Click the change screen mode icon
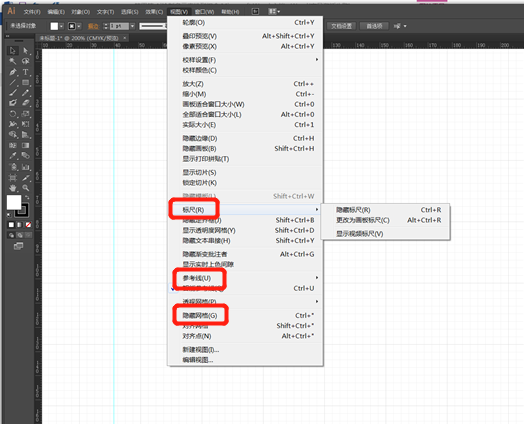 click(x=18, y=246)
